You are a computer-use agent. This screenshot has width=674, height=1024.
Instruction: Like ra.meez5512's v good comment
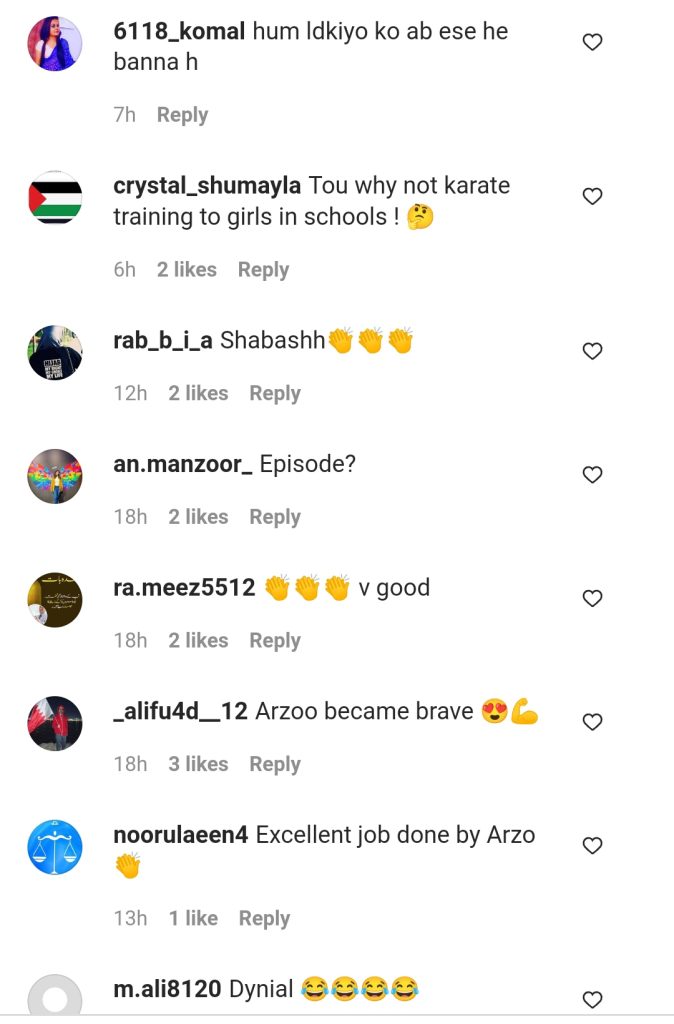click(592, 598)
